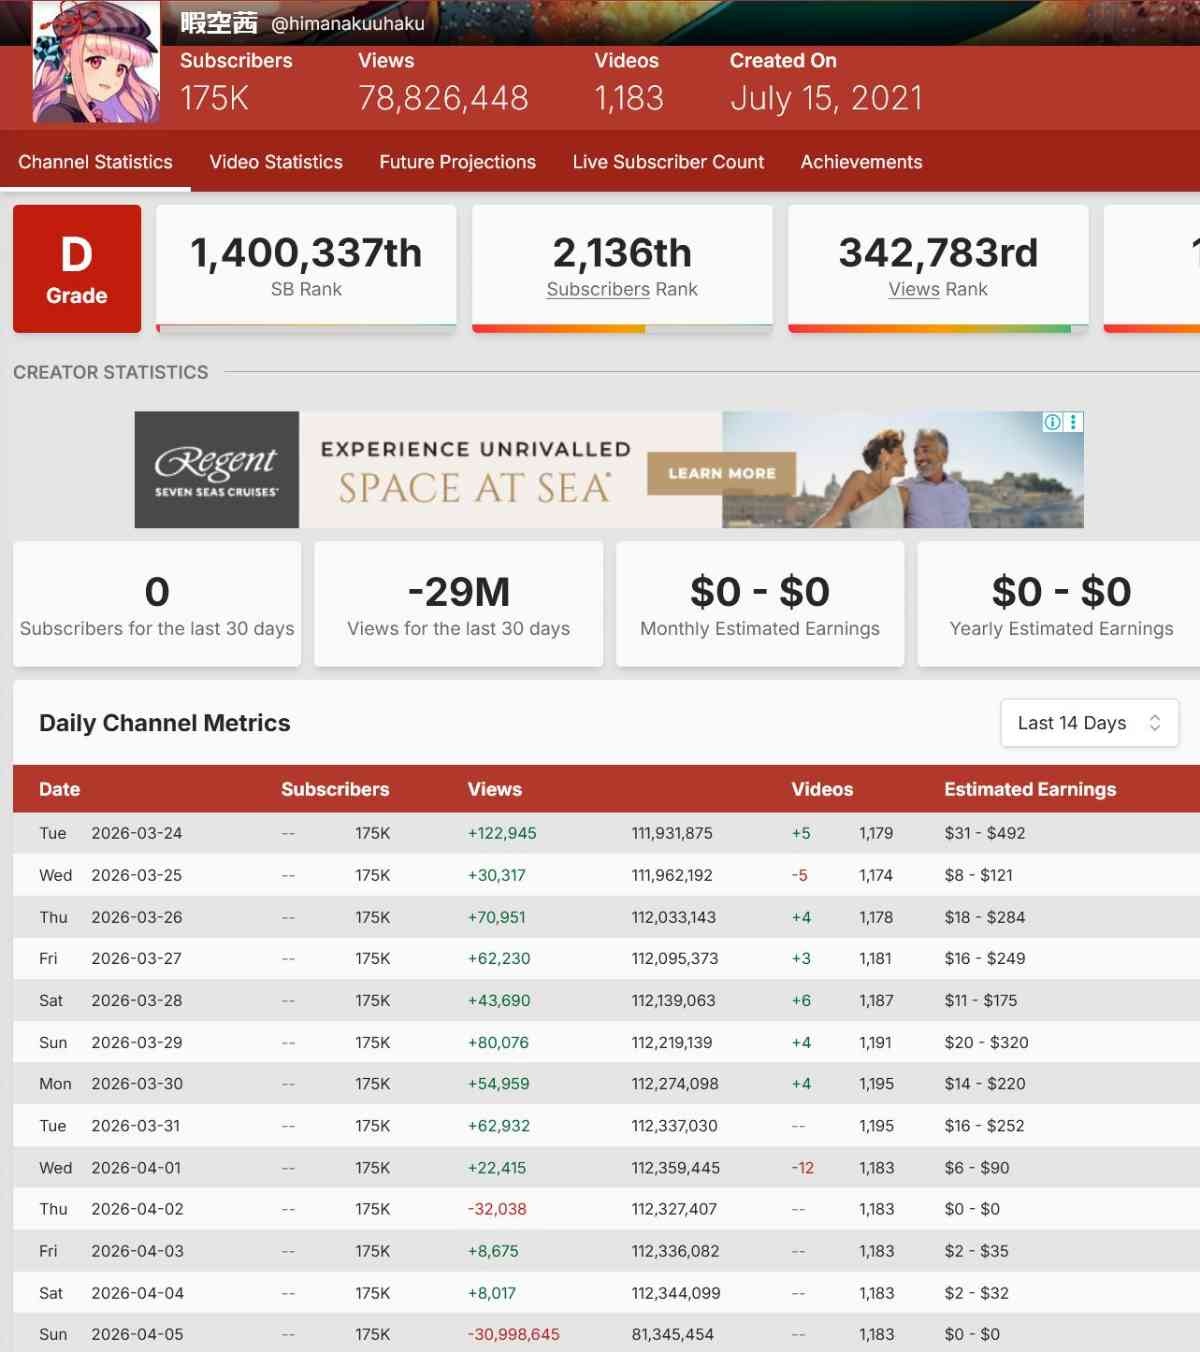This screenshot has height=1352, width=1200.
Task: Open the Last 14 Days dropdown
Action: point(1088,723)
